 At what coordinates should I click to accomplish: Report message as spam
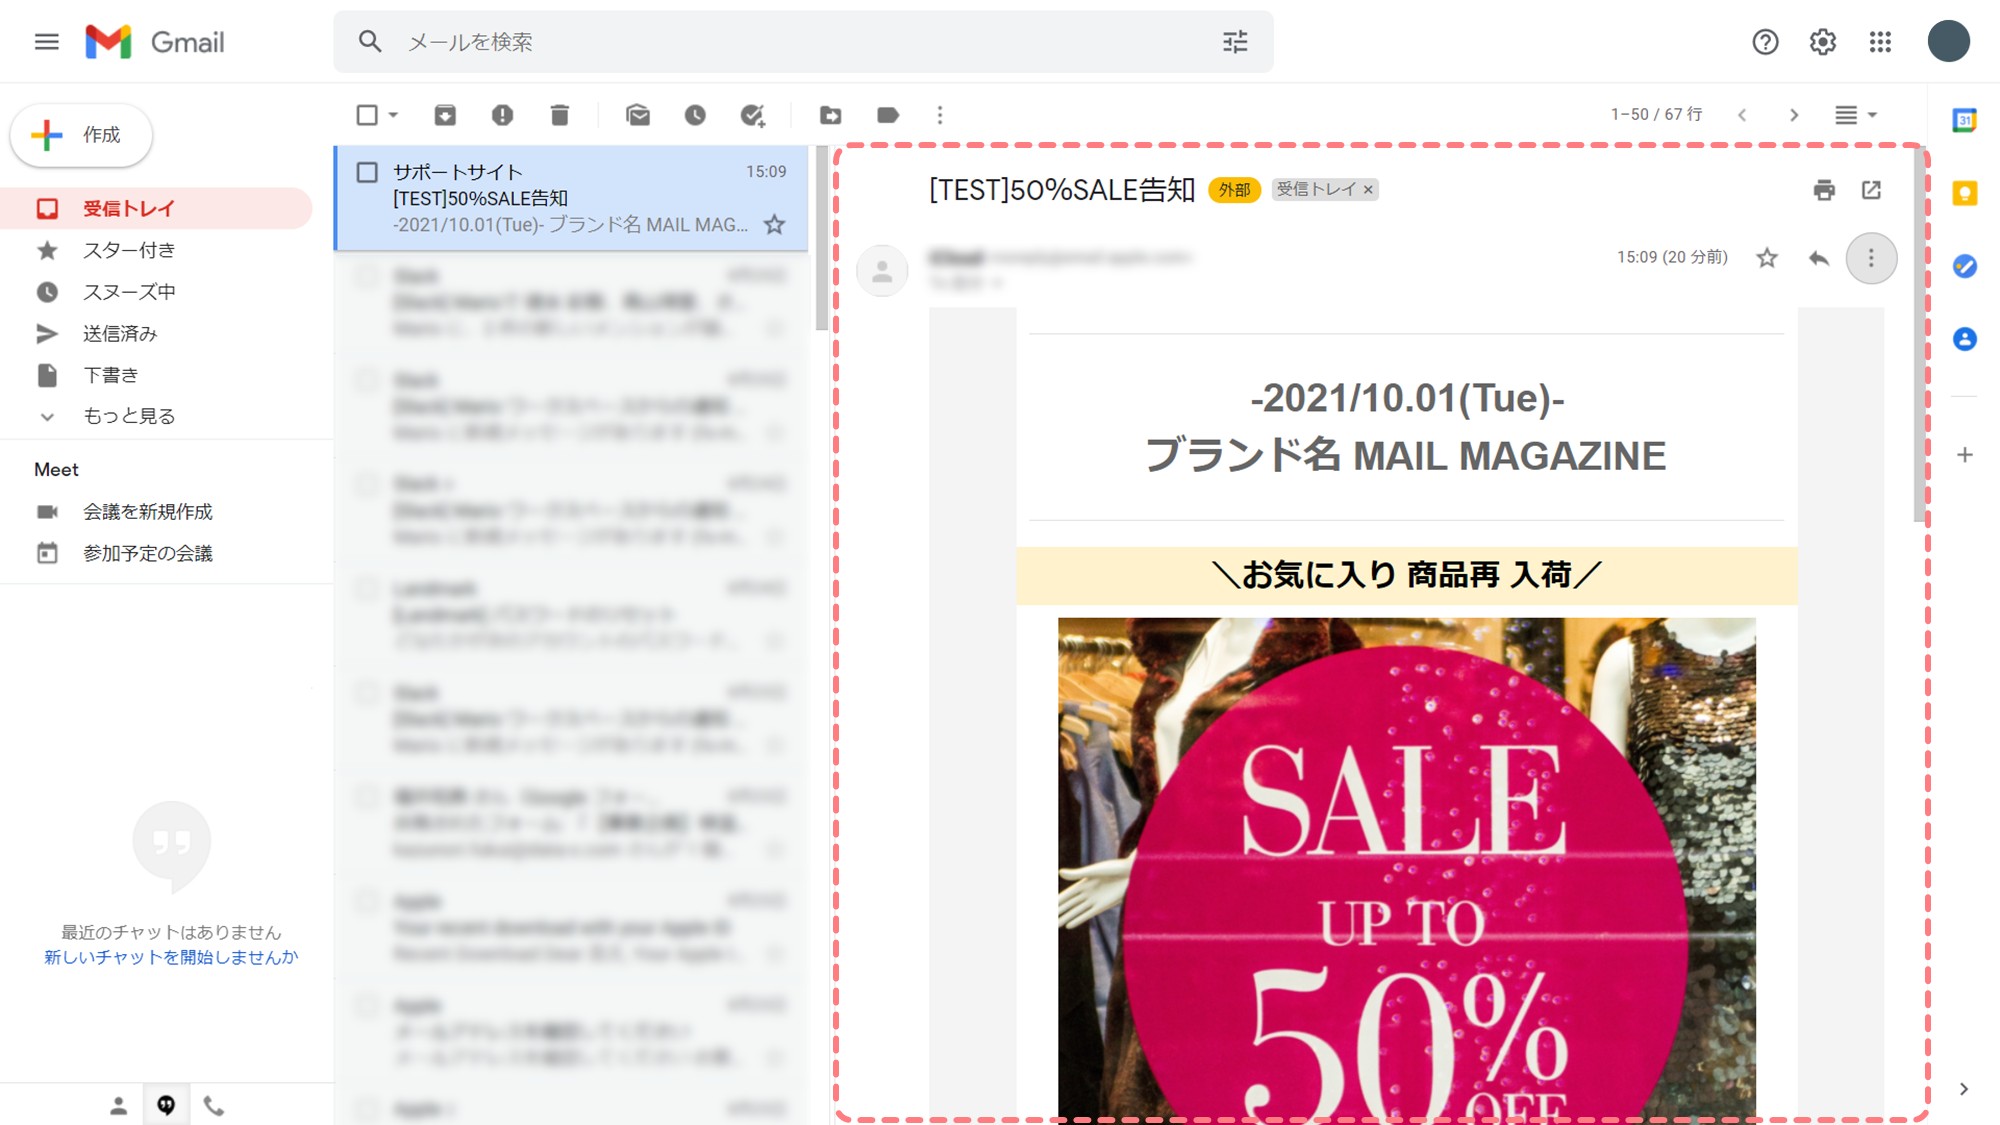[502, 115]
